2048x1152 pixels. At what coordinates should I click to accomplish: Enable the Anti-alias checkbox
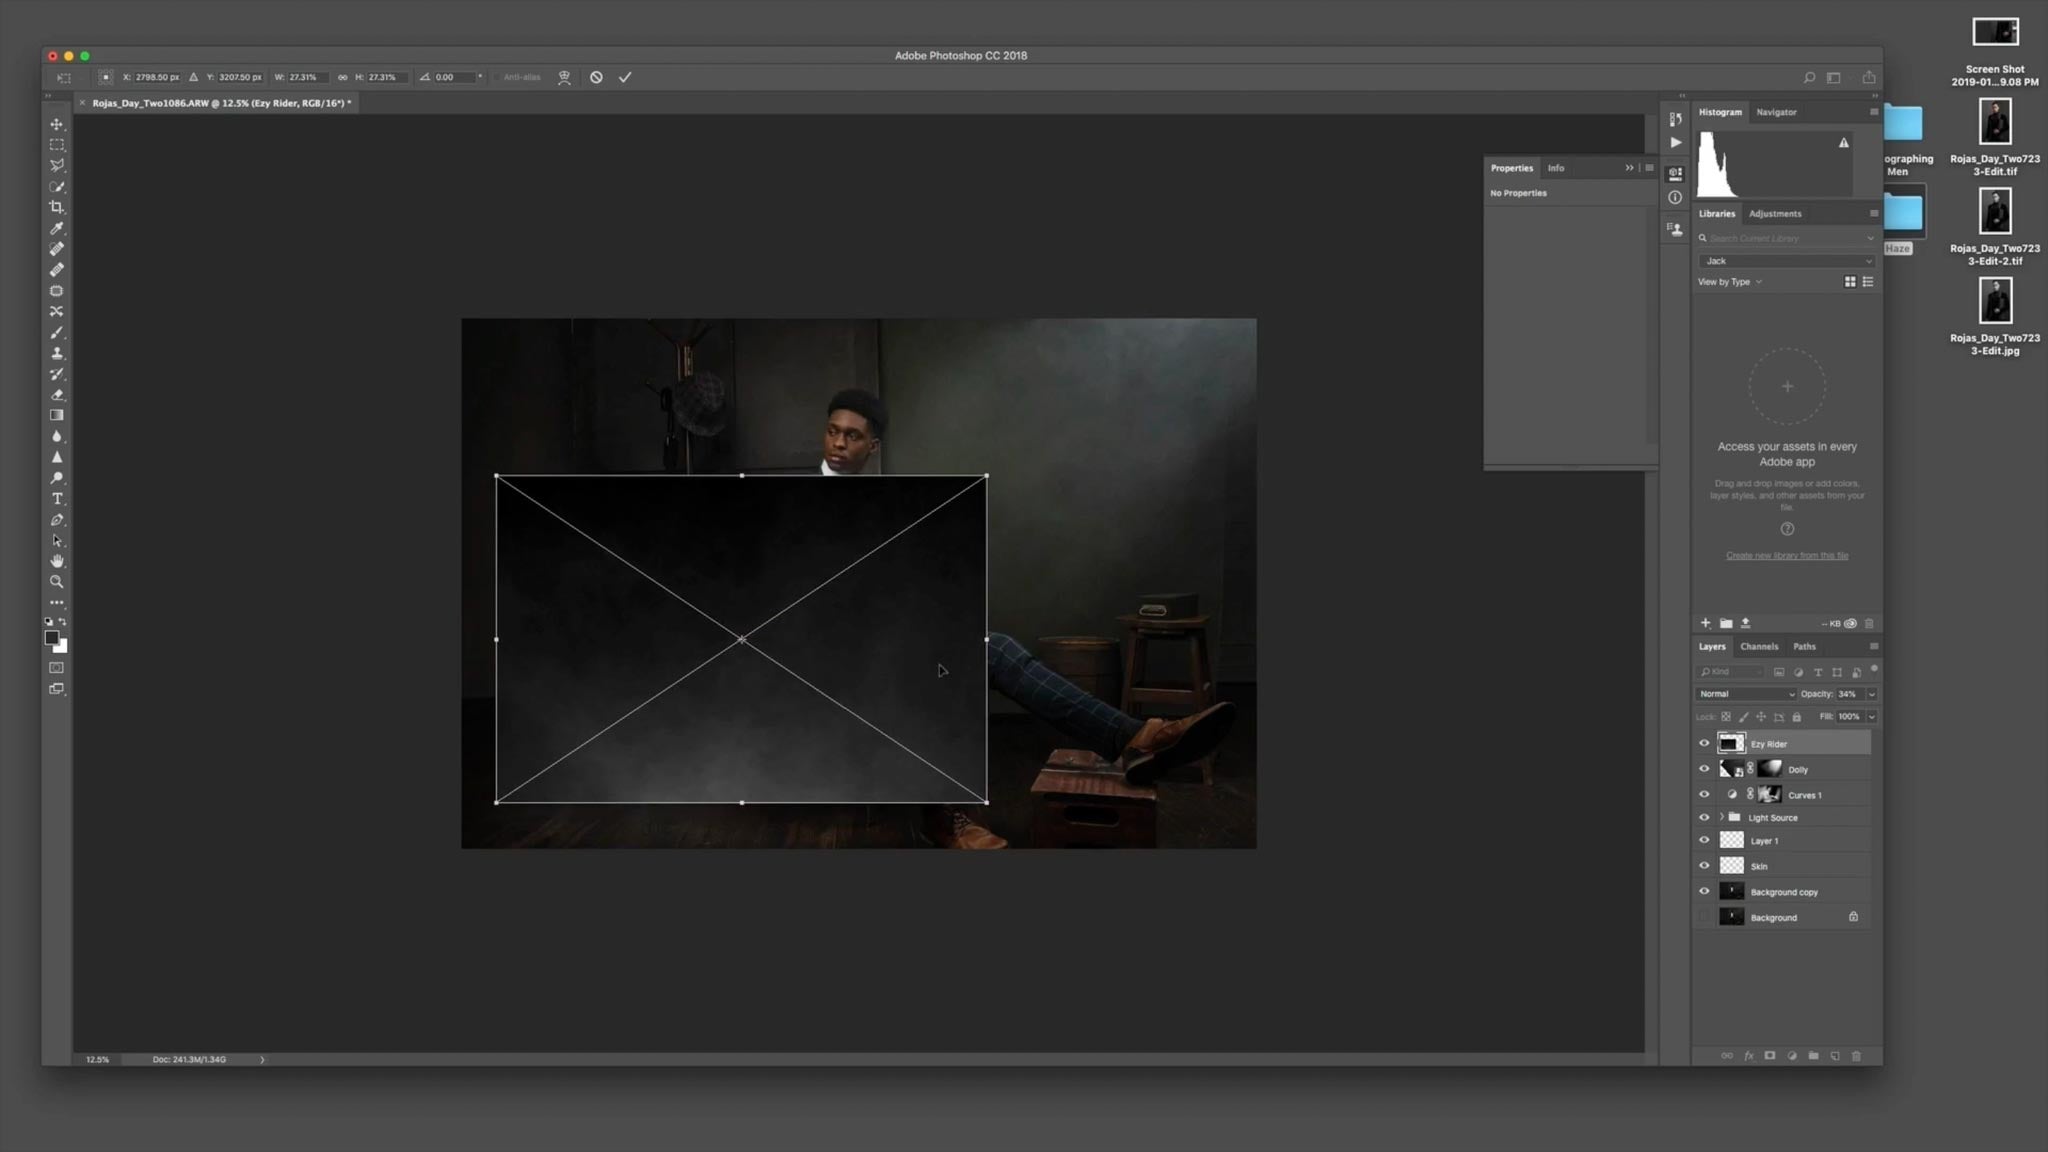[497, 77]
